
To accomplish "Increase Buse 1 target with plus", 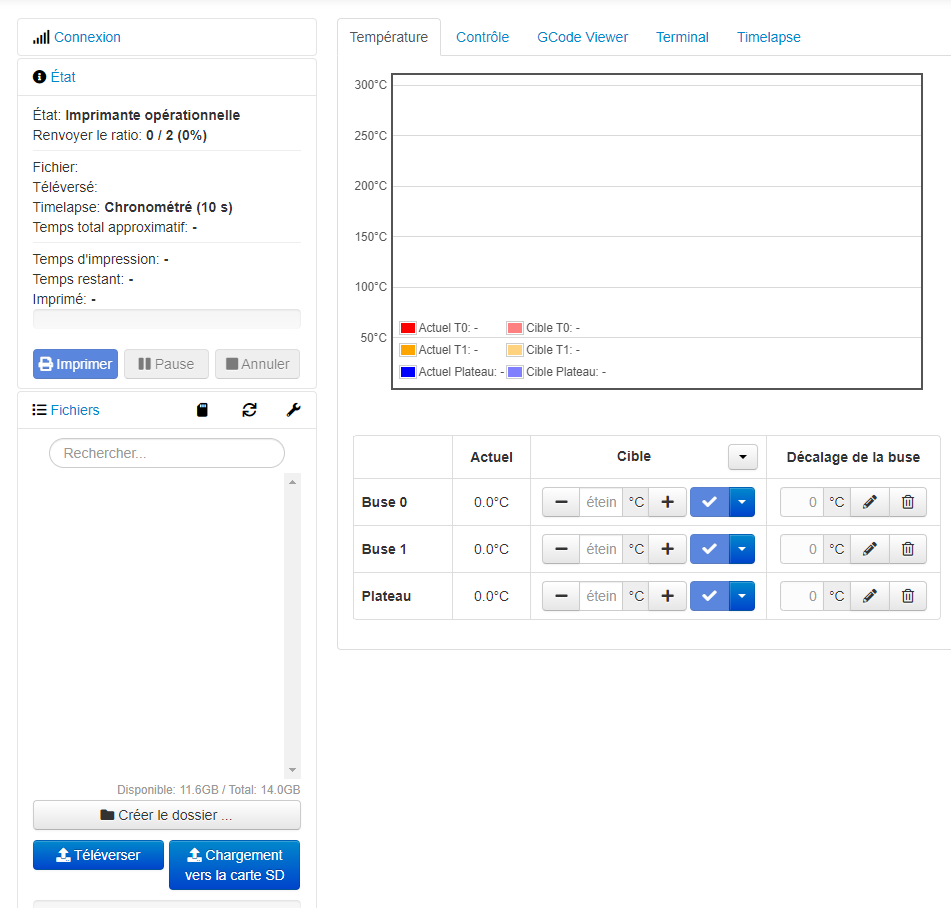I will click(x=667, y=549).
